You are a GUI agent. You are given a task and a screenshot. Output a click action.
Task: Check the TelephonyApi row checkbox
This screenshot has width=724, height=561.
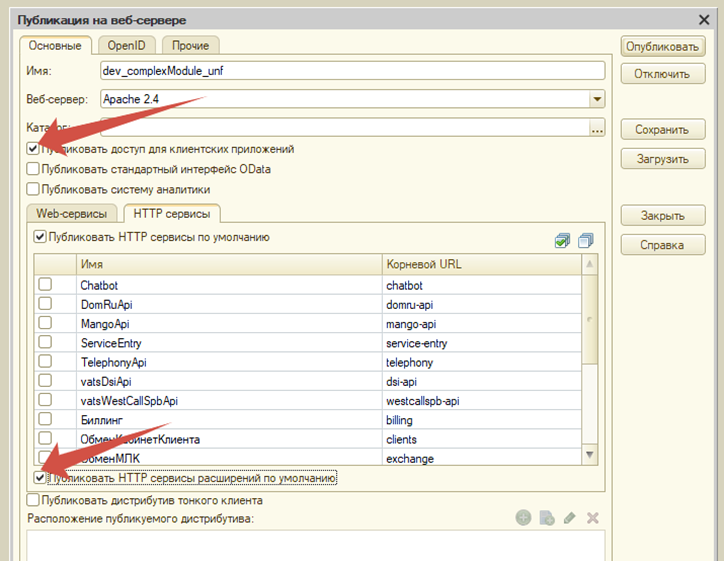(x=45, y=362)
